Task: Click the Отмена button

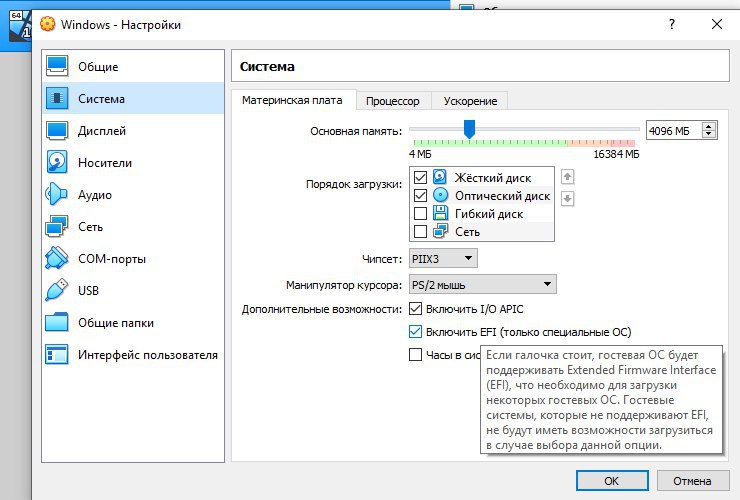Action: click(x=692, y=481)
